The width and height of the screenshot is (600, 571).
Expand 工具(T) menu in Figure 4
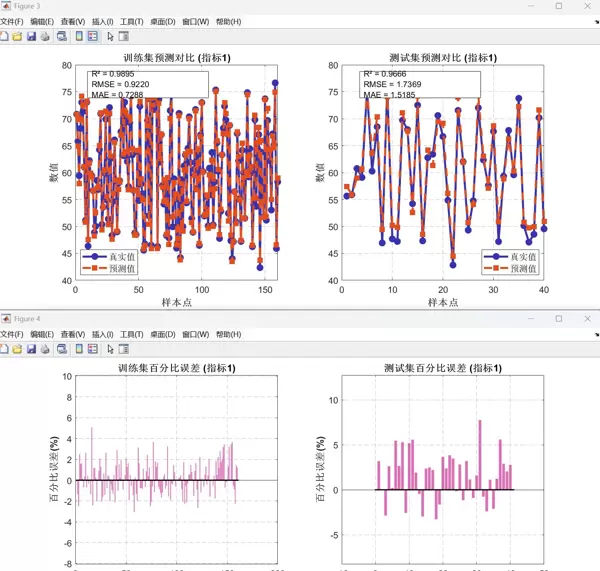coord(131,334)
